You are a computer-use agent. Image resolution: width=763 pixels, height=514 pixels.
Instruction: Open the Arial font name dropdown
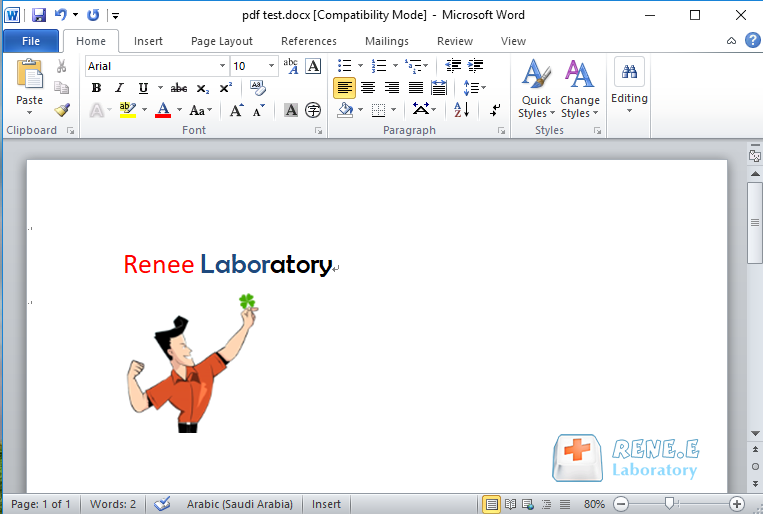(222, 66)
